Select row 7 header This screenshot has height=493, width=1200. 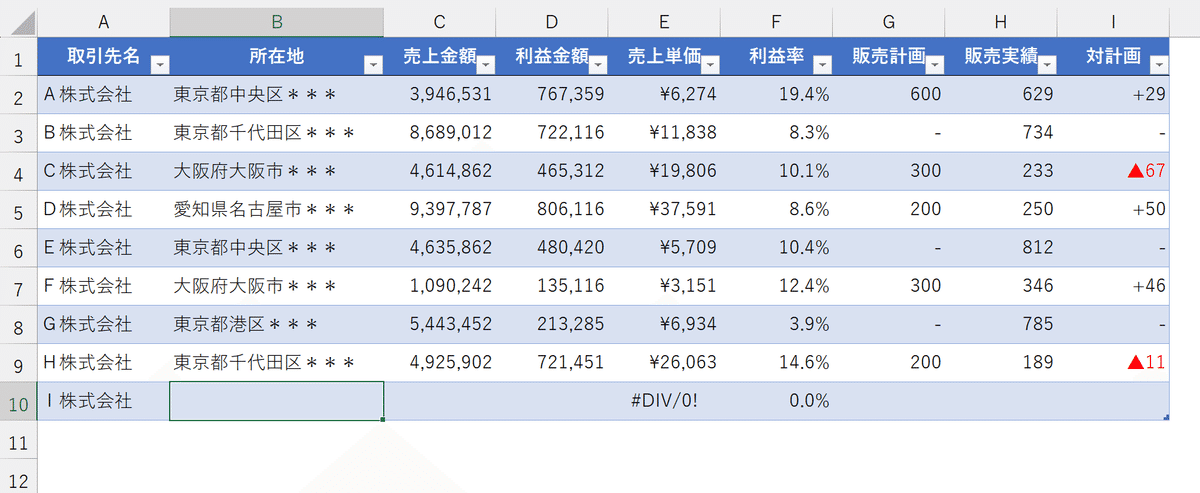tap(18, 286)
